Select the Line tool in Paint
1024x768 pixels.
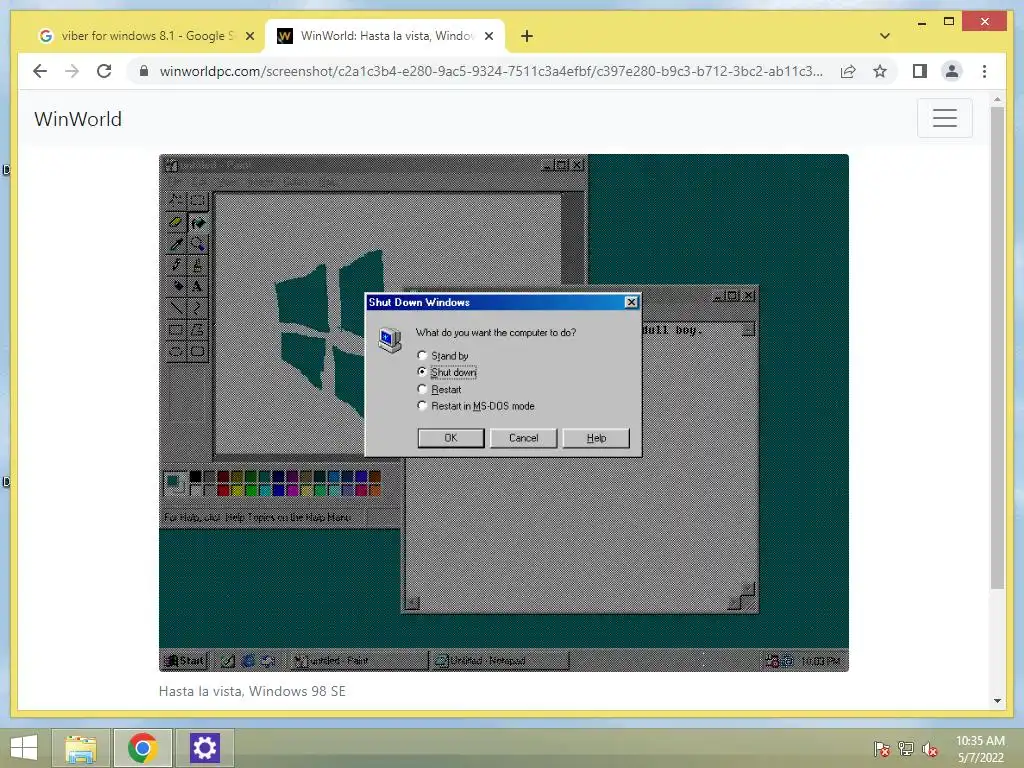pyautogui.click(x=176, y=308)
